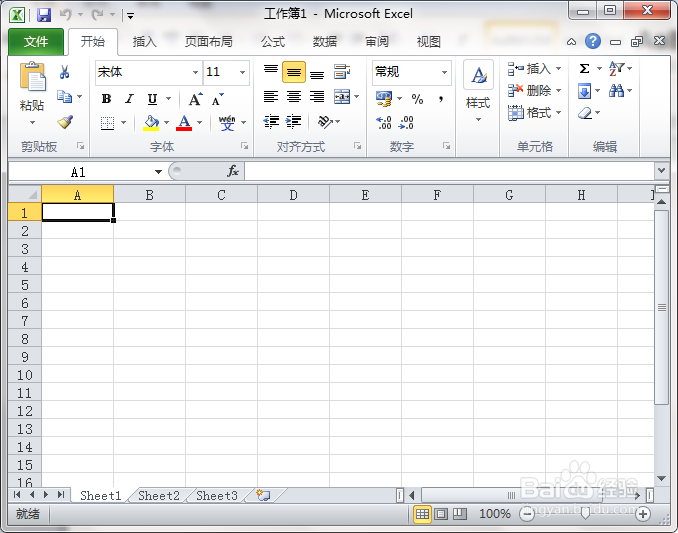The image size is (678, 533).
Task: Click the 删除 cells button
Action: pos(534,90)
